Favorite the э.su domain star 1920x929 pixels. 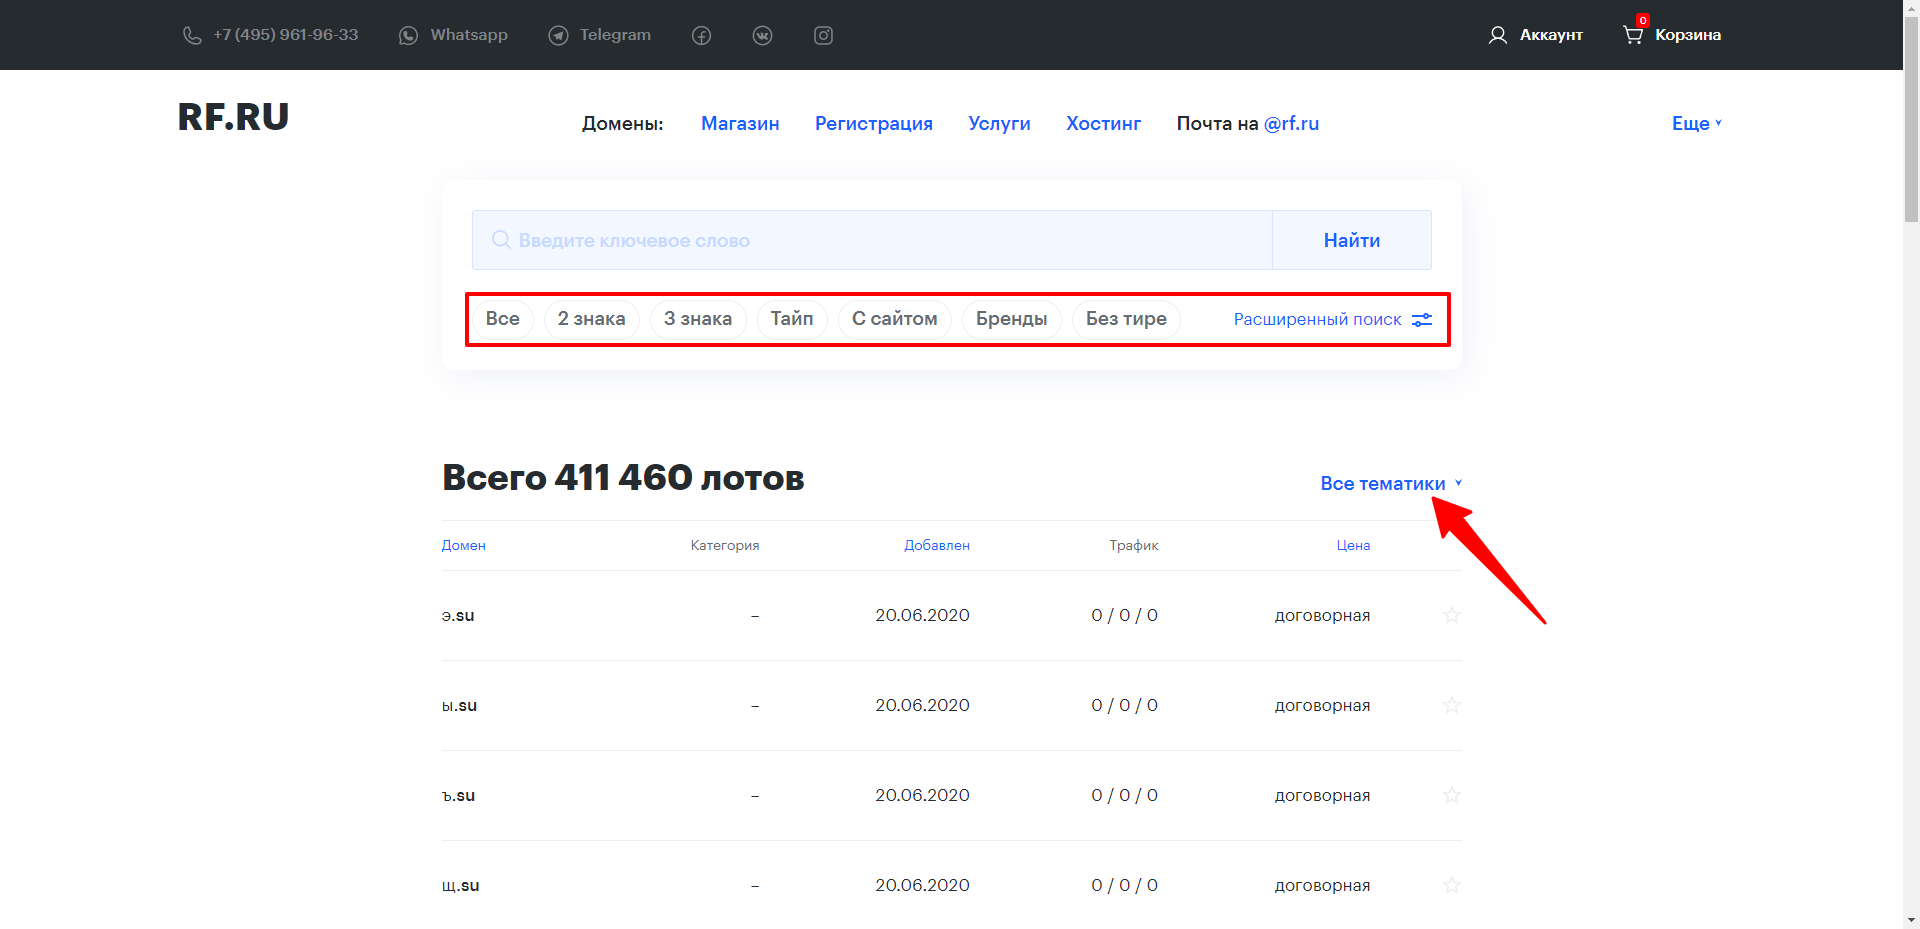click(1452, 615)
